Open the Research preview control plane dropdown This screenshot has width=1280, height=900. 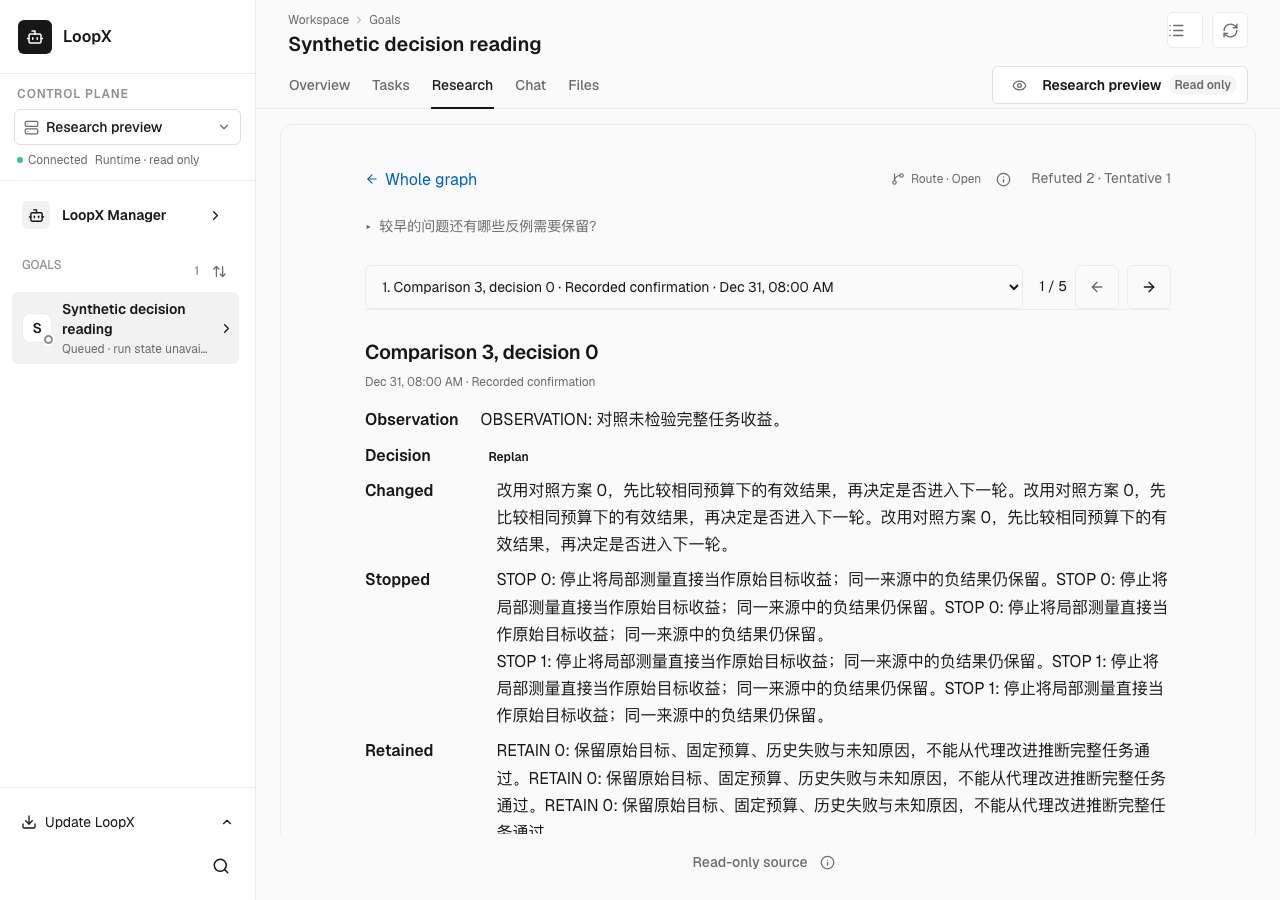click(127, 127)
